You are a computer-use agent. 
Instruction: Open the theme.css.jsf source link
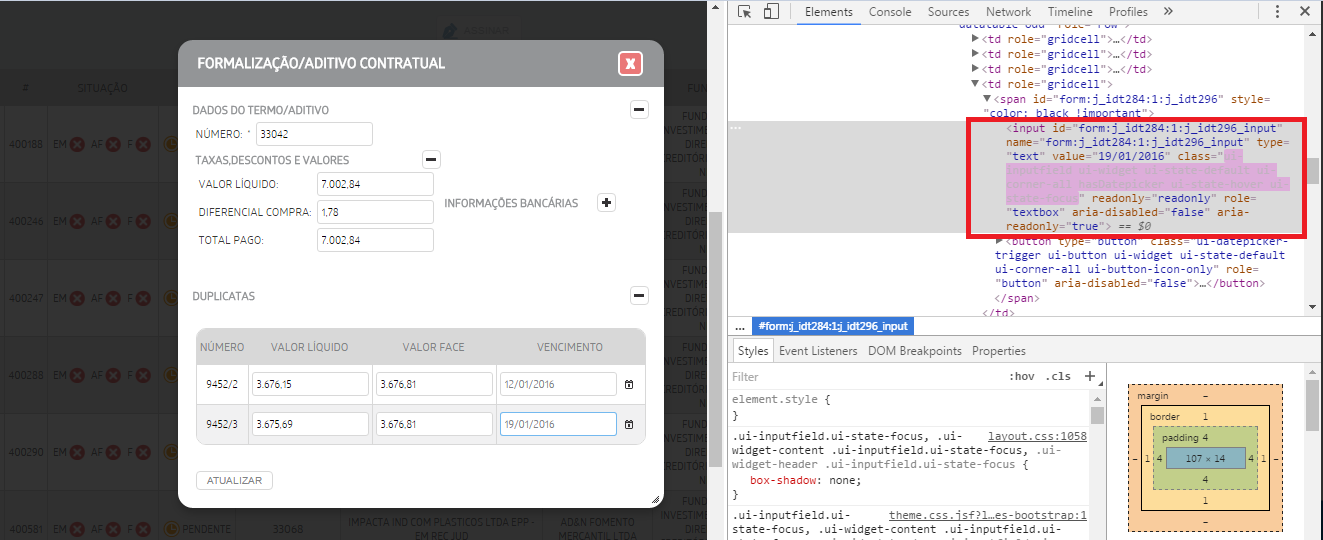click(x=988, y=515)
